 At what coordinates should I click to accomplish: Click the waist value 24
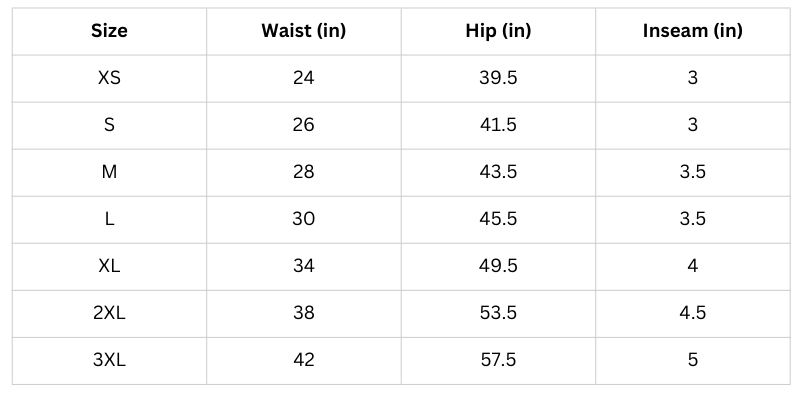[x=304, y=78]
